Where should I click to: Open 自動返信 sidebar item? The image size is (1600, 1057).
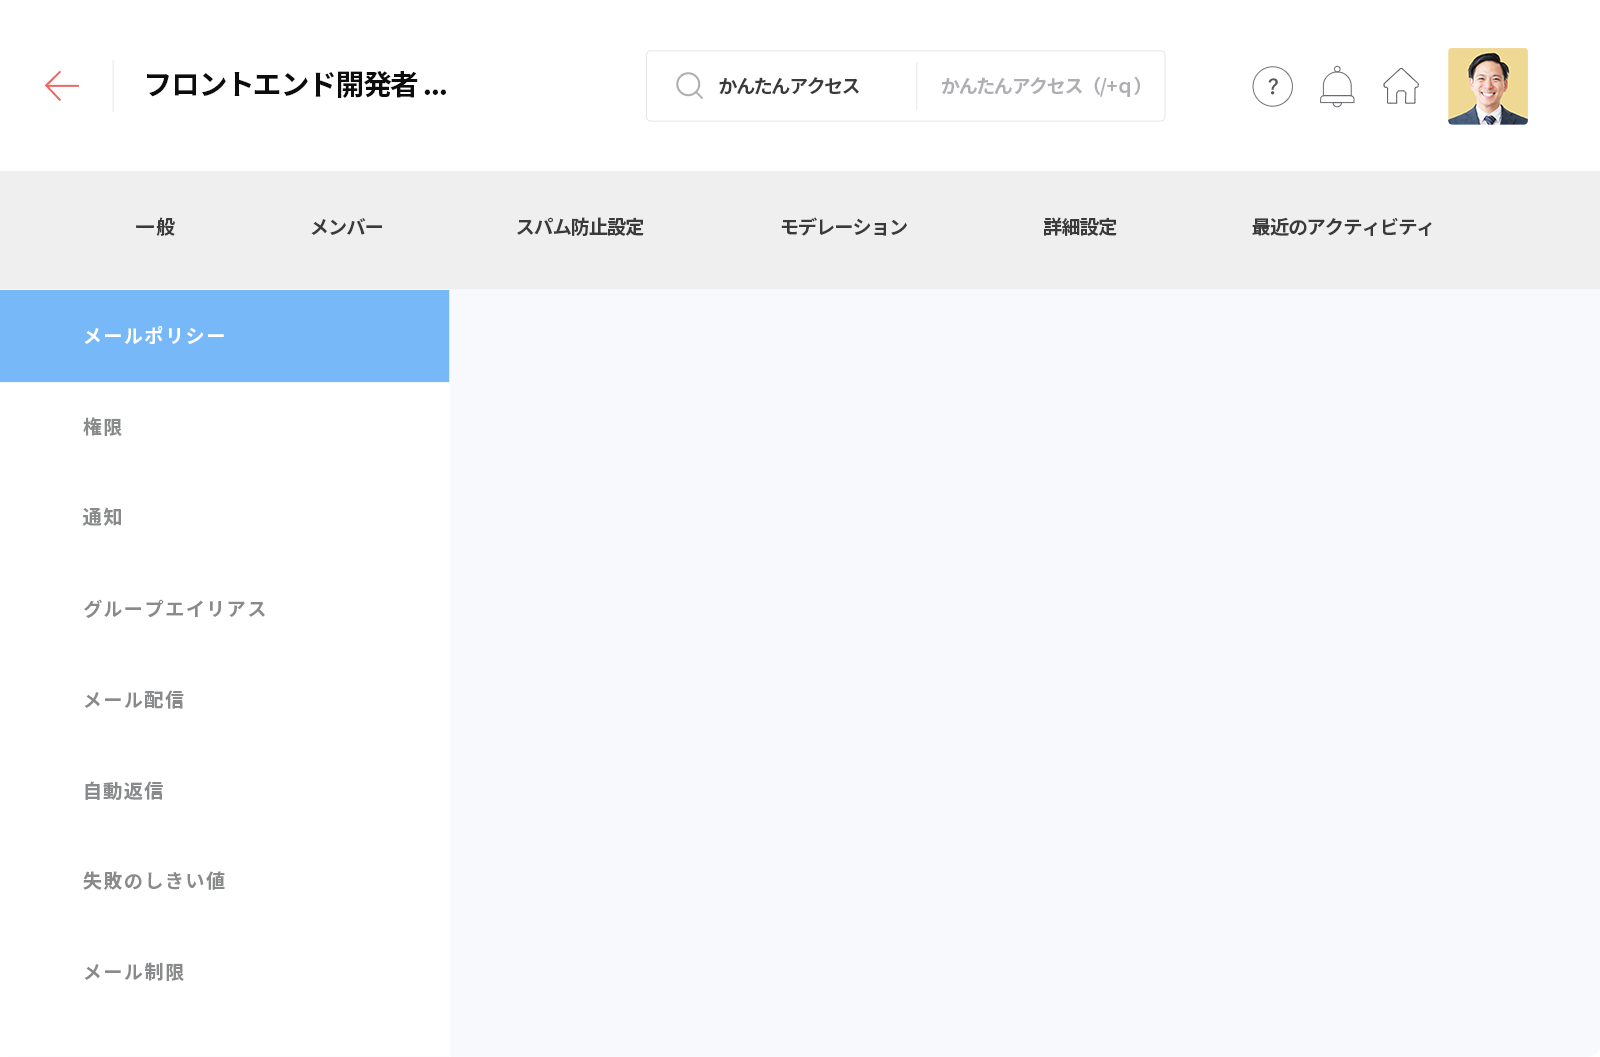point(123,791)
